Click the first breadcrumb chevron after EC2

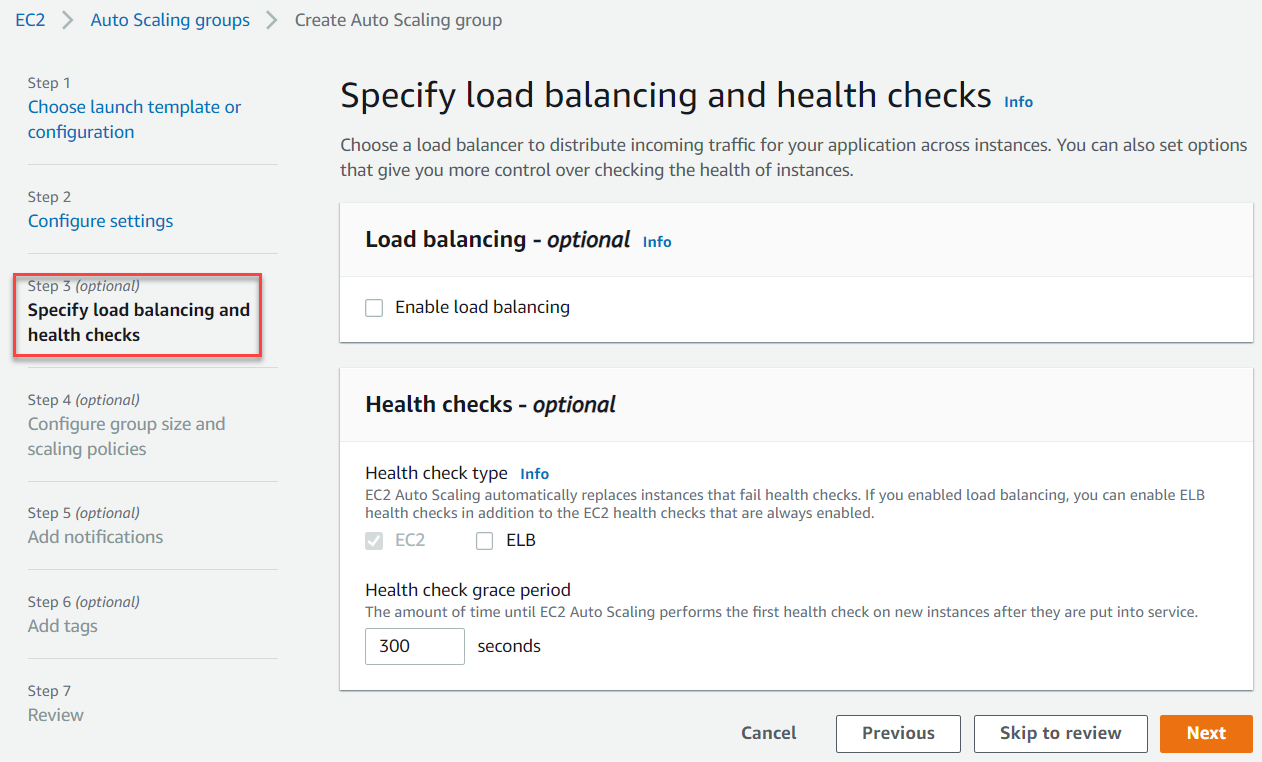[x=68, y=20]
